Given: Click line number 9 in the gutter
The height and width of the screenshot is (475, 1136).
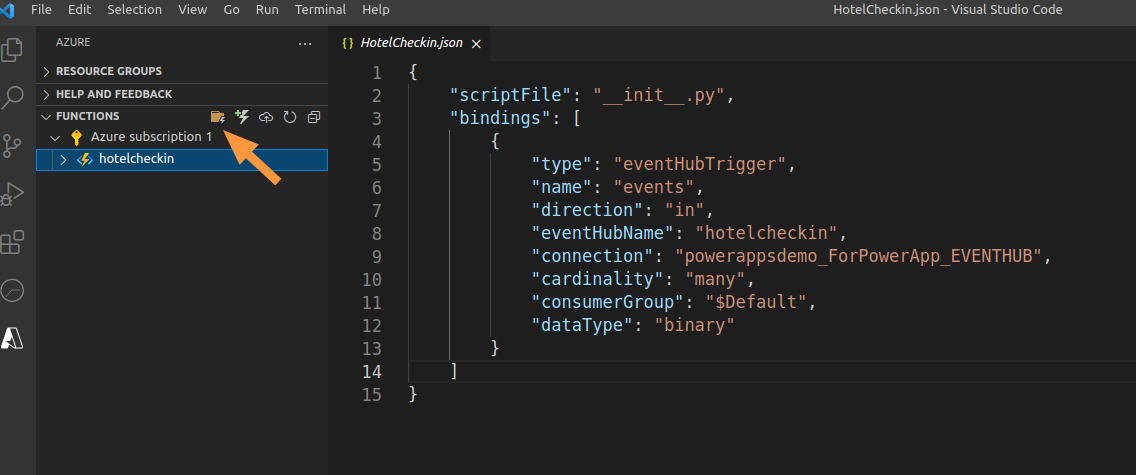Looking at the screenshot, I should pos(375,256).
